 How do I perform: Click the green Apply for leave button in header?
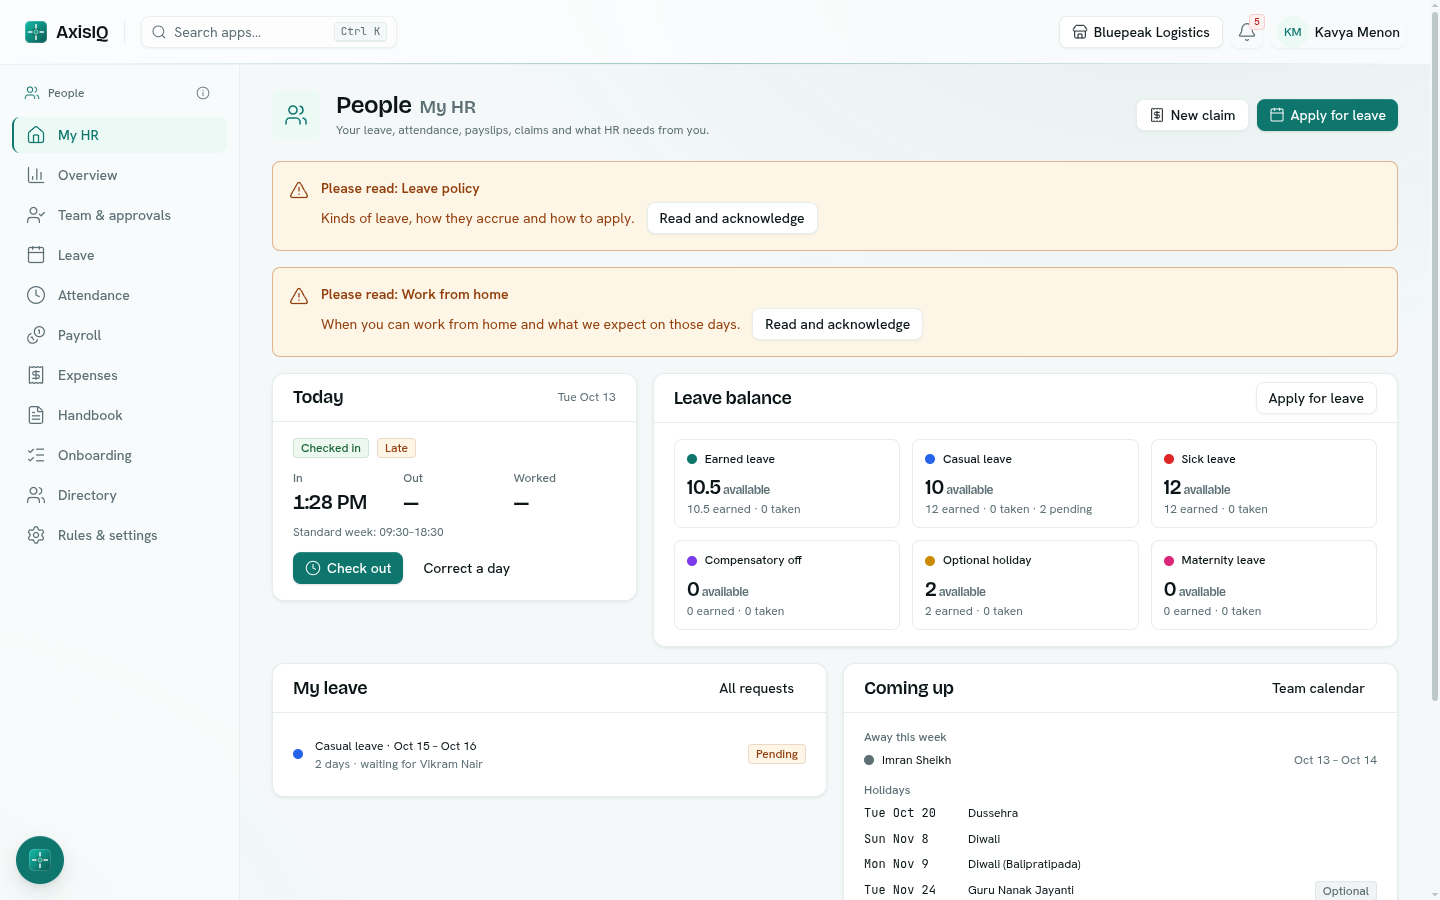coord(1327,115)
